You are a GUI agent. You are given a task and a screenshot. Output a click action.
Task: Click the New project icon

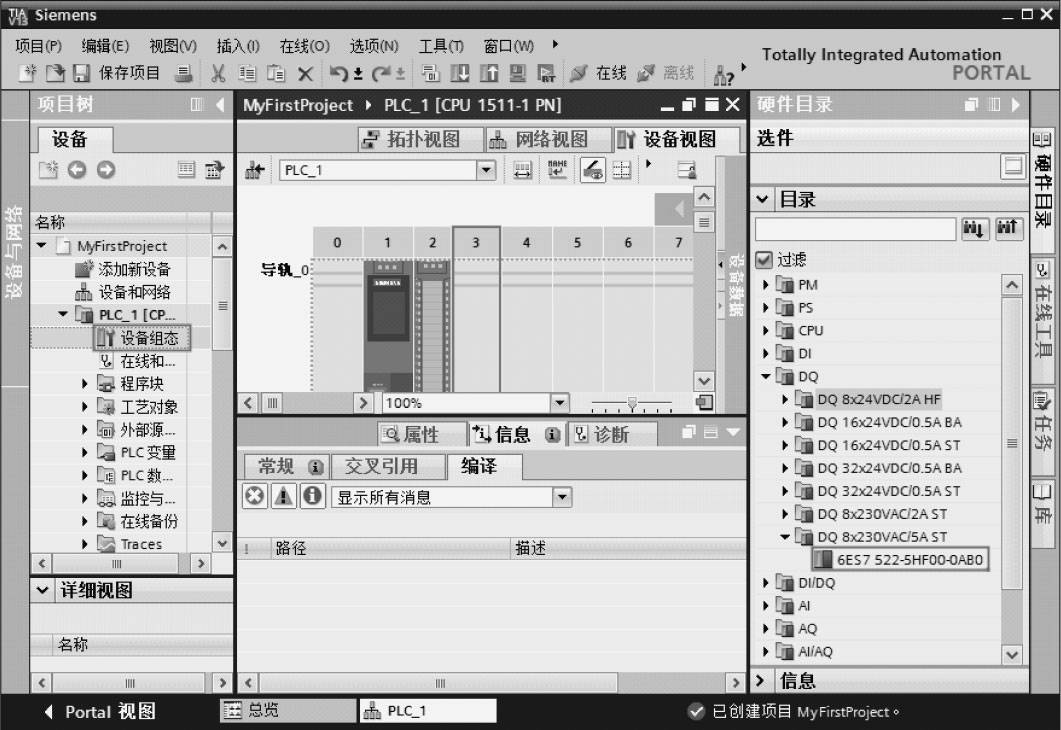(27, 73)
